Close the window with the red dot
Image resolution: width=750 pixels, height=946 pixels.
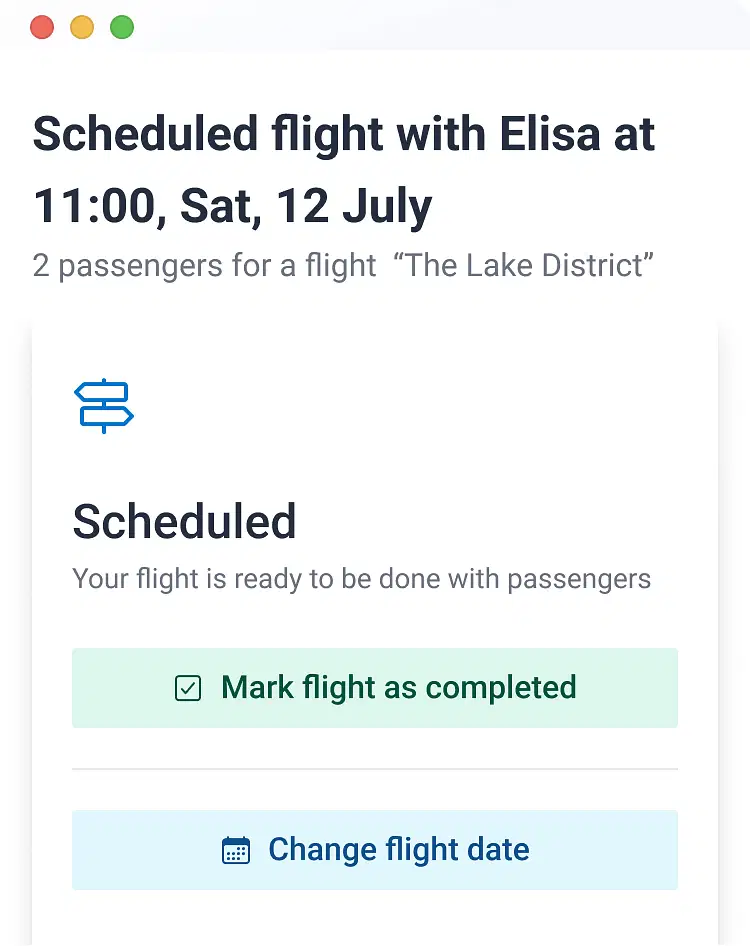pyautogui.click(x=42, y=27)
